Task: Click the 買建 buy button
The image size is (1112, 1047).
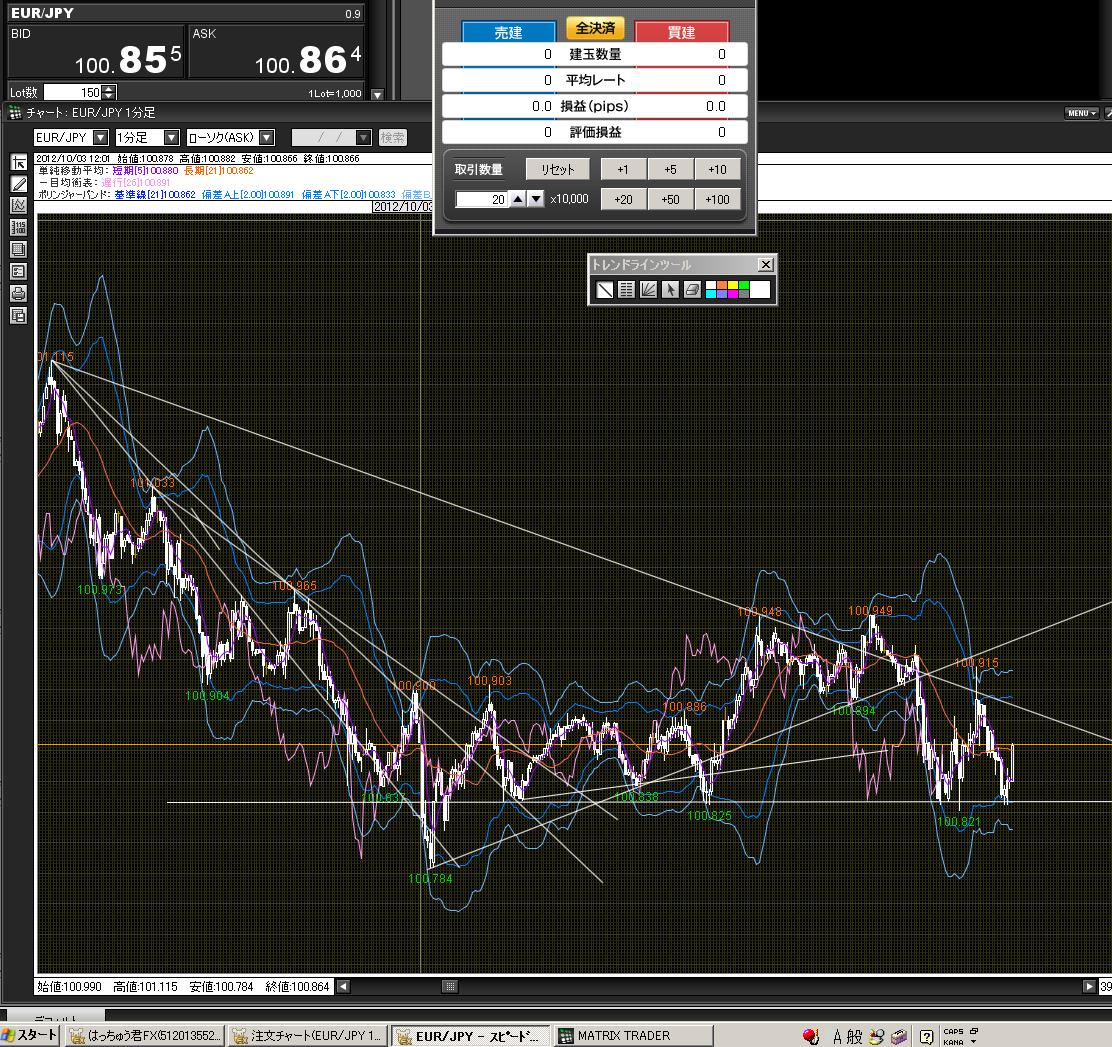Action: (x=681, y=33)
